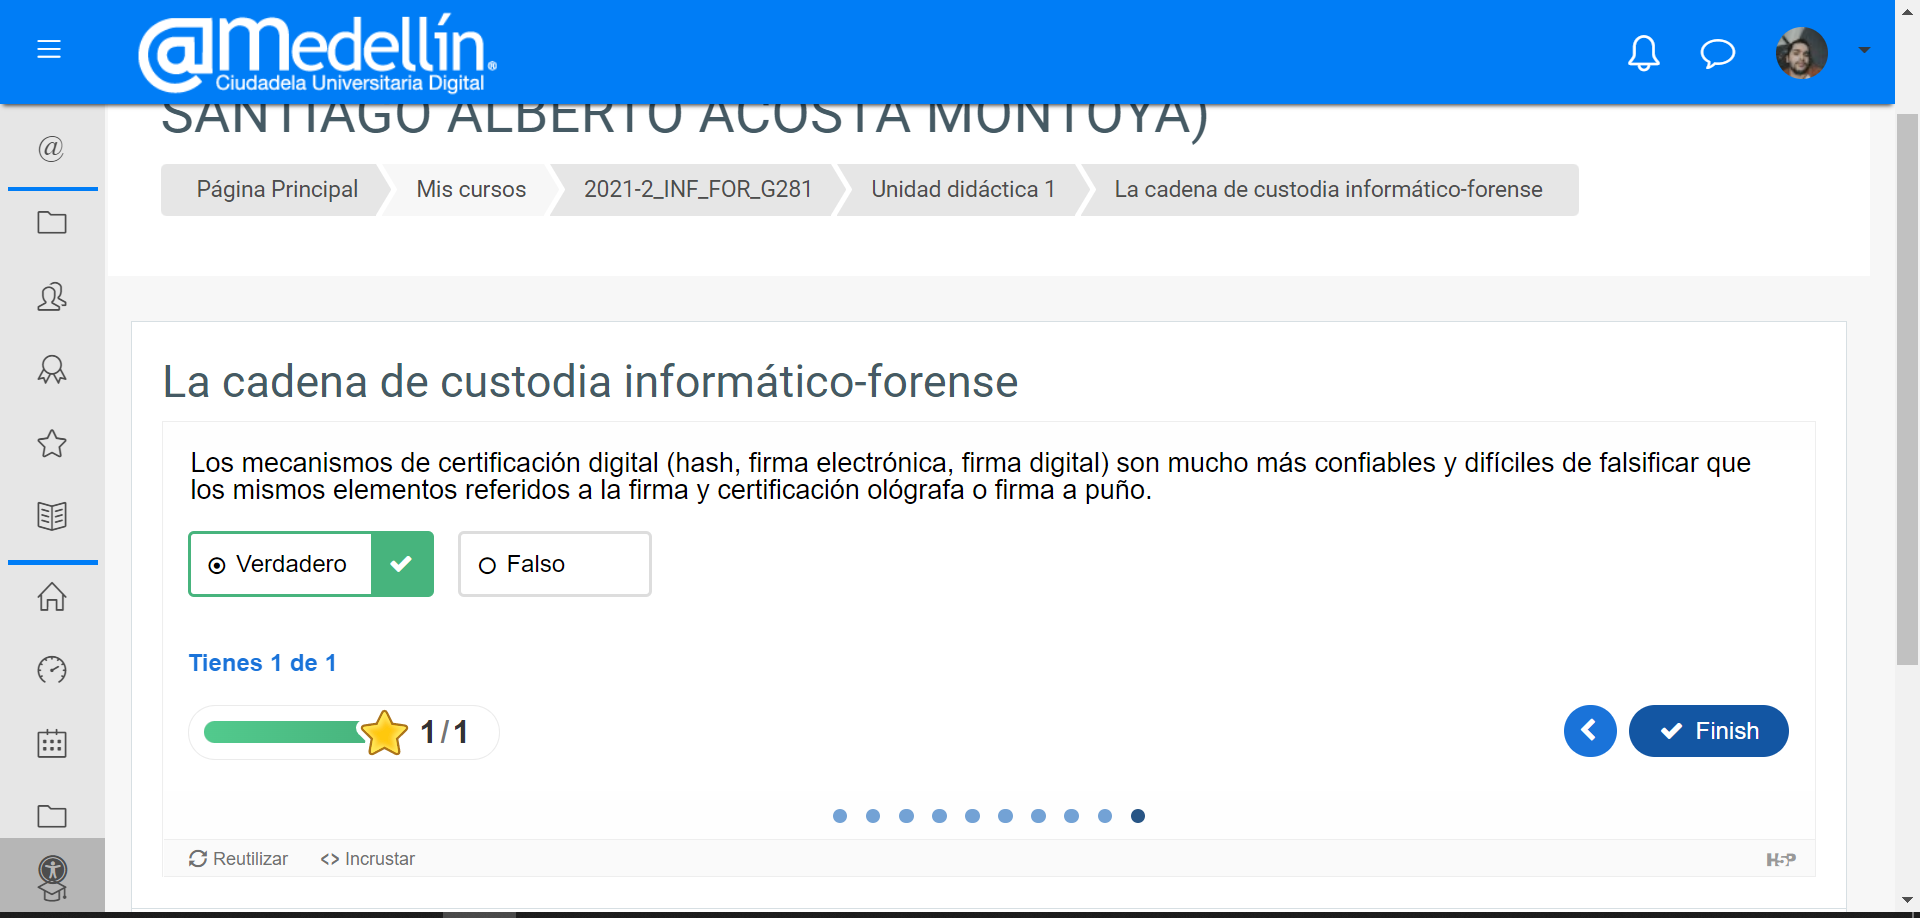Screen dimensions: 1920x918
Task: Click the gold star on the score bar
Action: [x=384, y=732]
